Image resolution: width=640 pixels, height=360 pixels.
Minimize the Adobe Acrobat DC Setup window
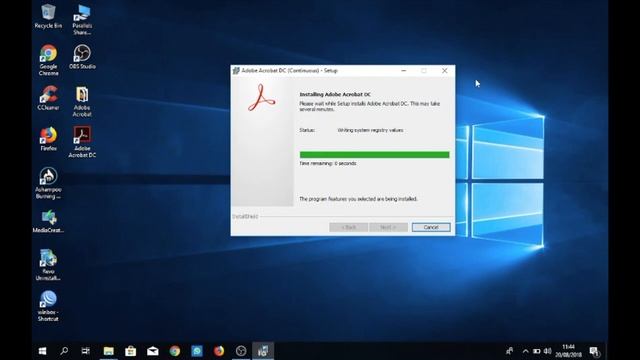pyautogui.click(x=404, y=71)
